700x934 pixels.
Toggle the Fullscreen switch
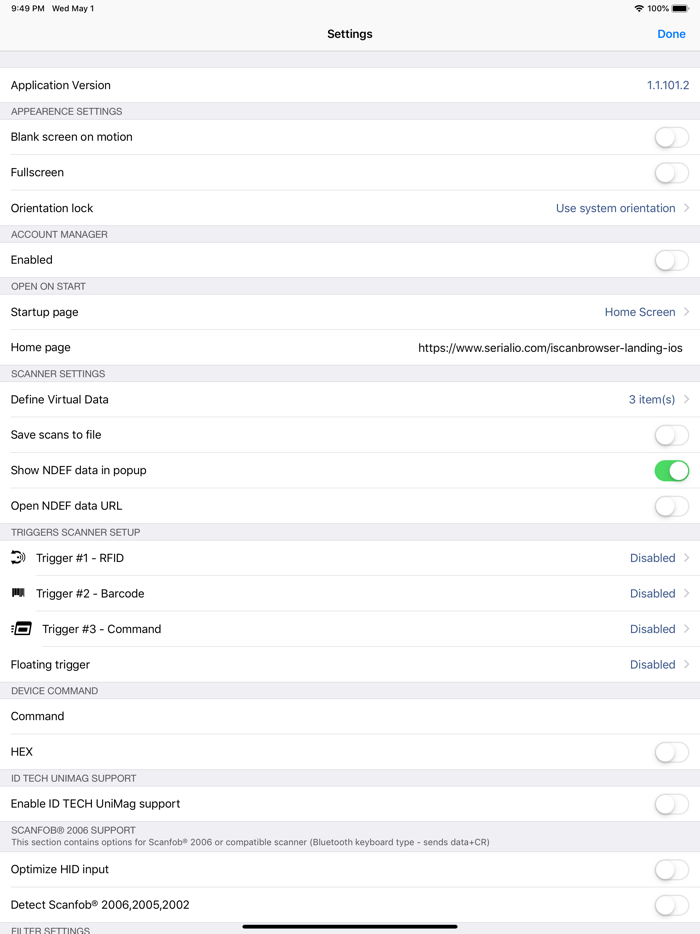pos(671,172)
